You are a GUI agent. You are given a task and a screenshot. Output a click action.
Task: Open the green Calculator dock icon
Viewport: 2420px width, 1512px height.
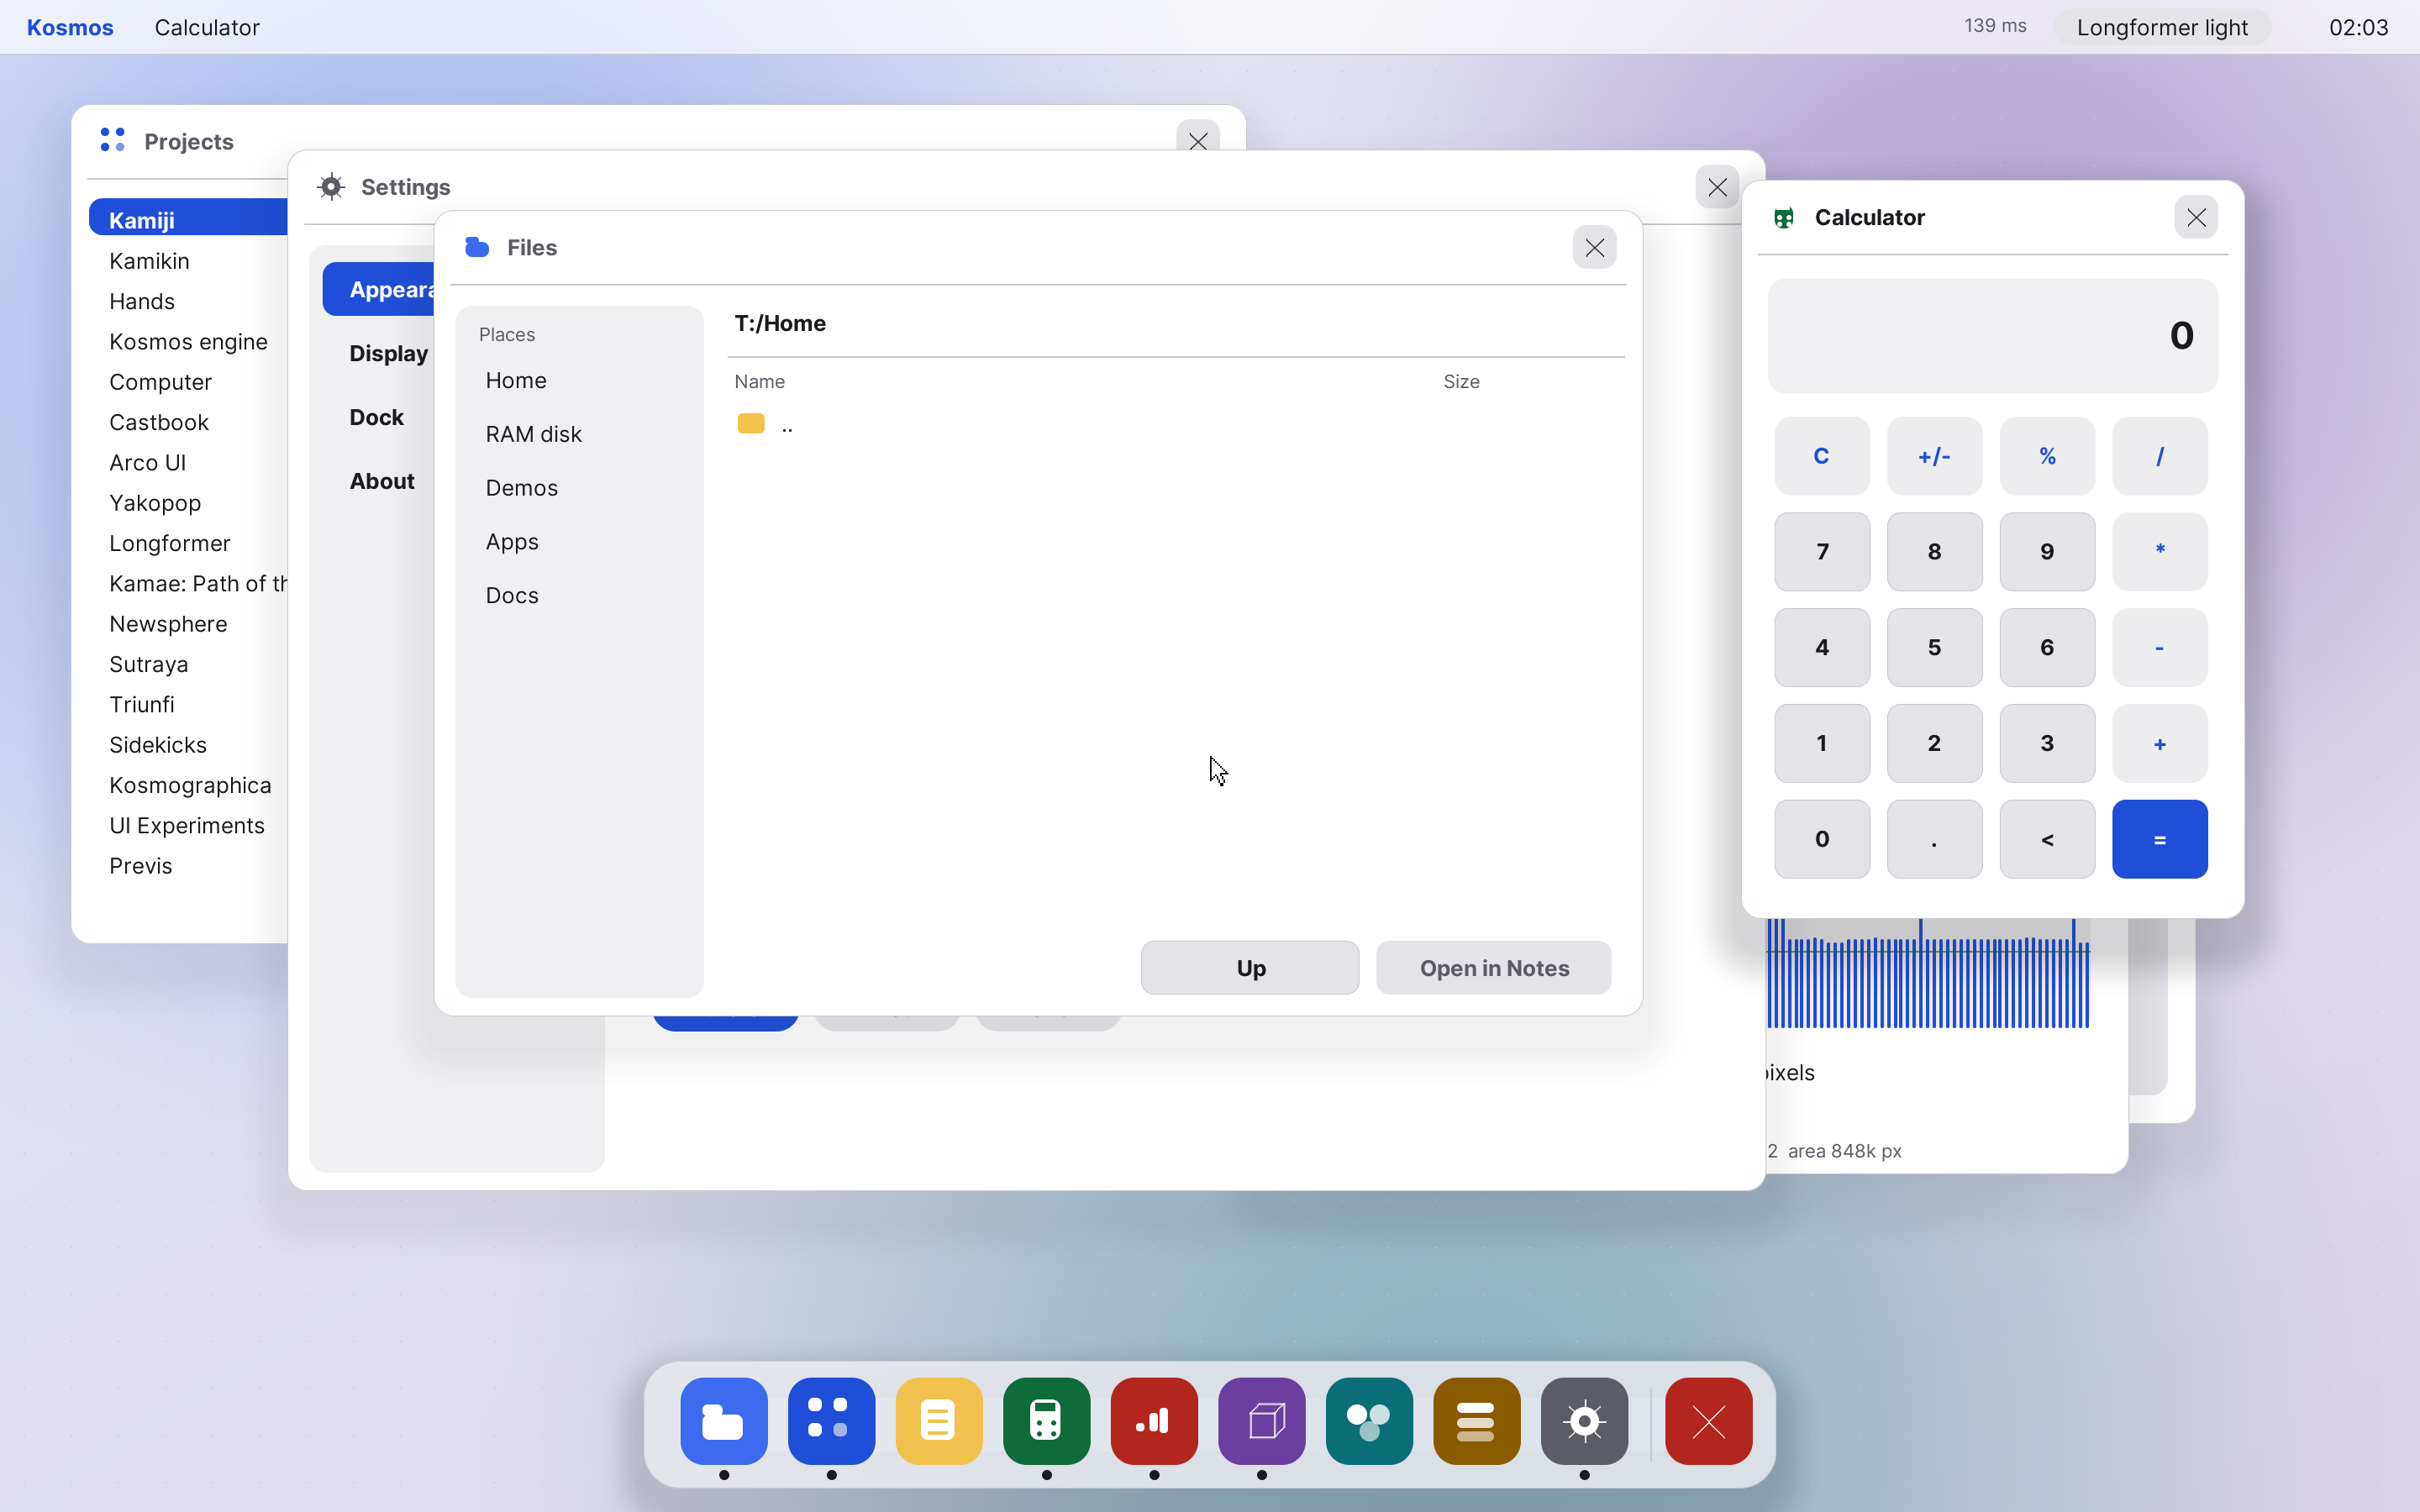pos(1046,1420)
